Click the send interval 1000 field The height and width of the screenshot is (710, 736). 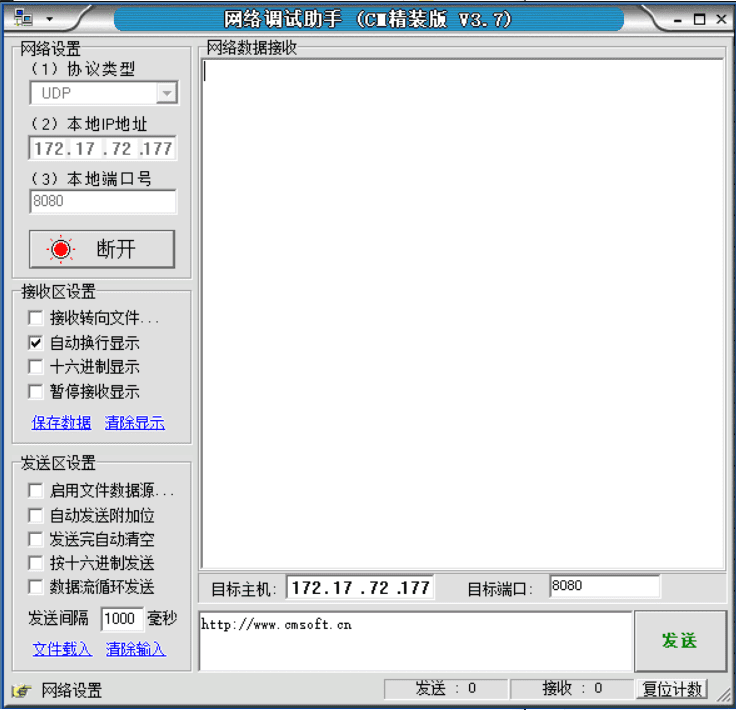pos(122,618)
